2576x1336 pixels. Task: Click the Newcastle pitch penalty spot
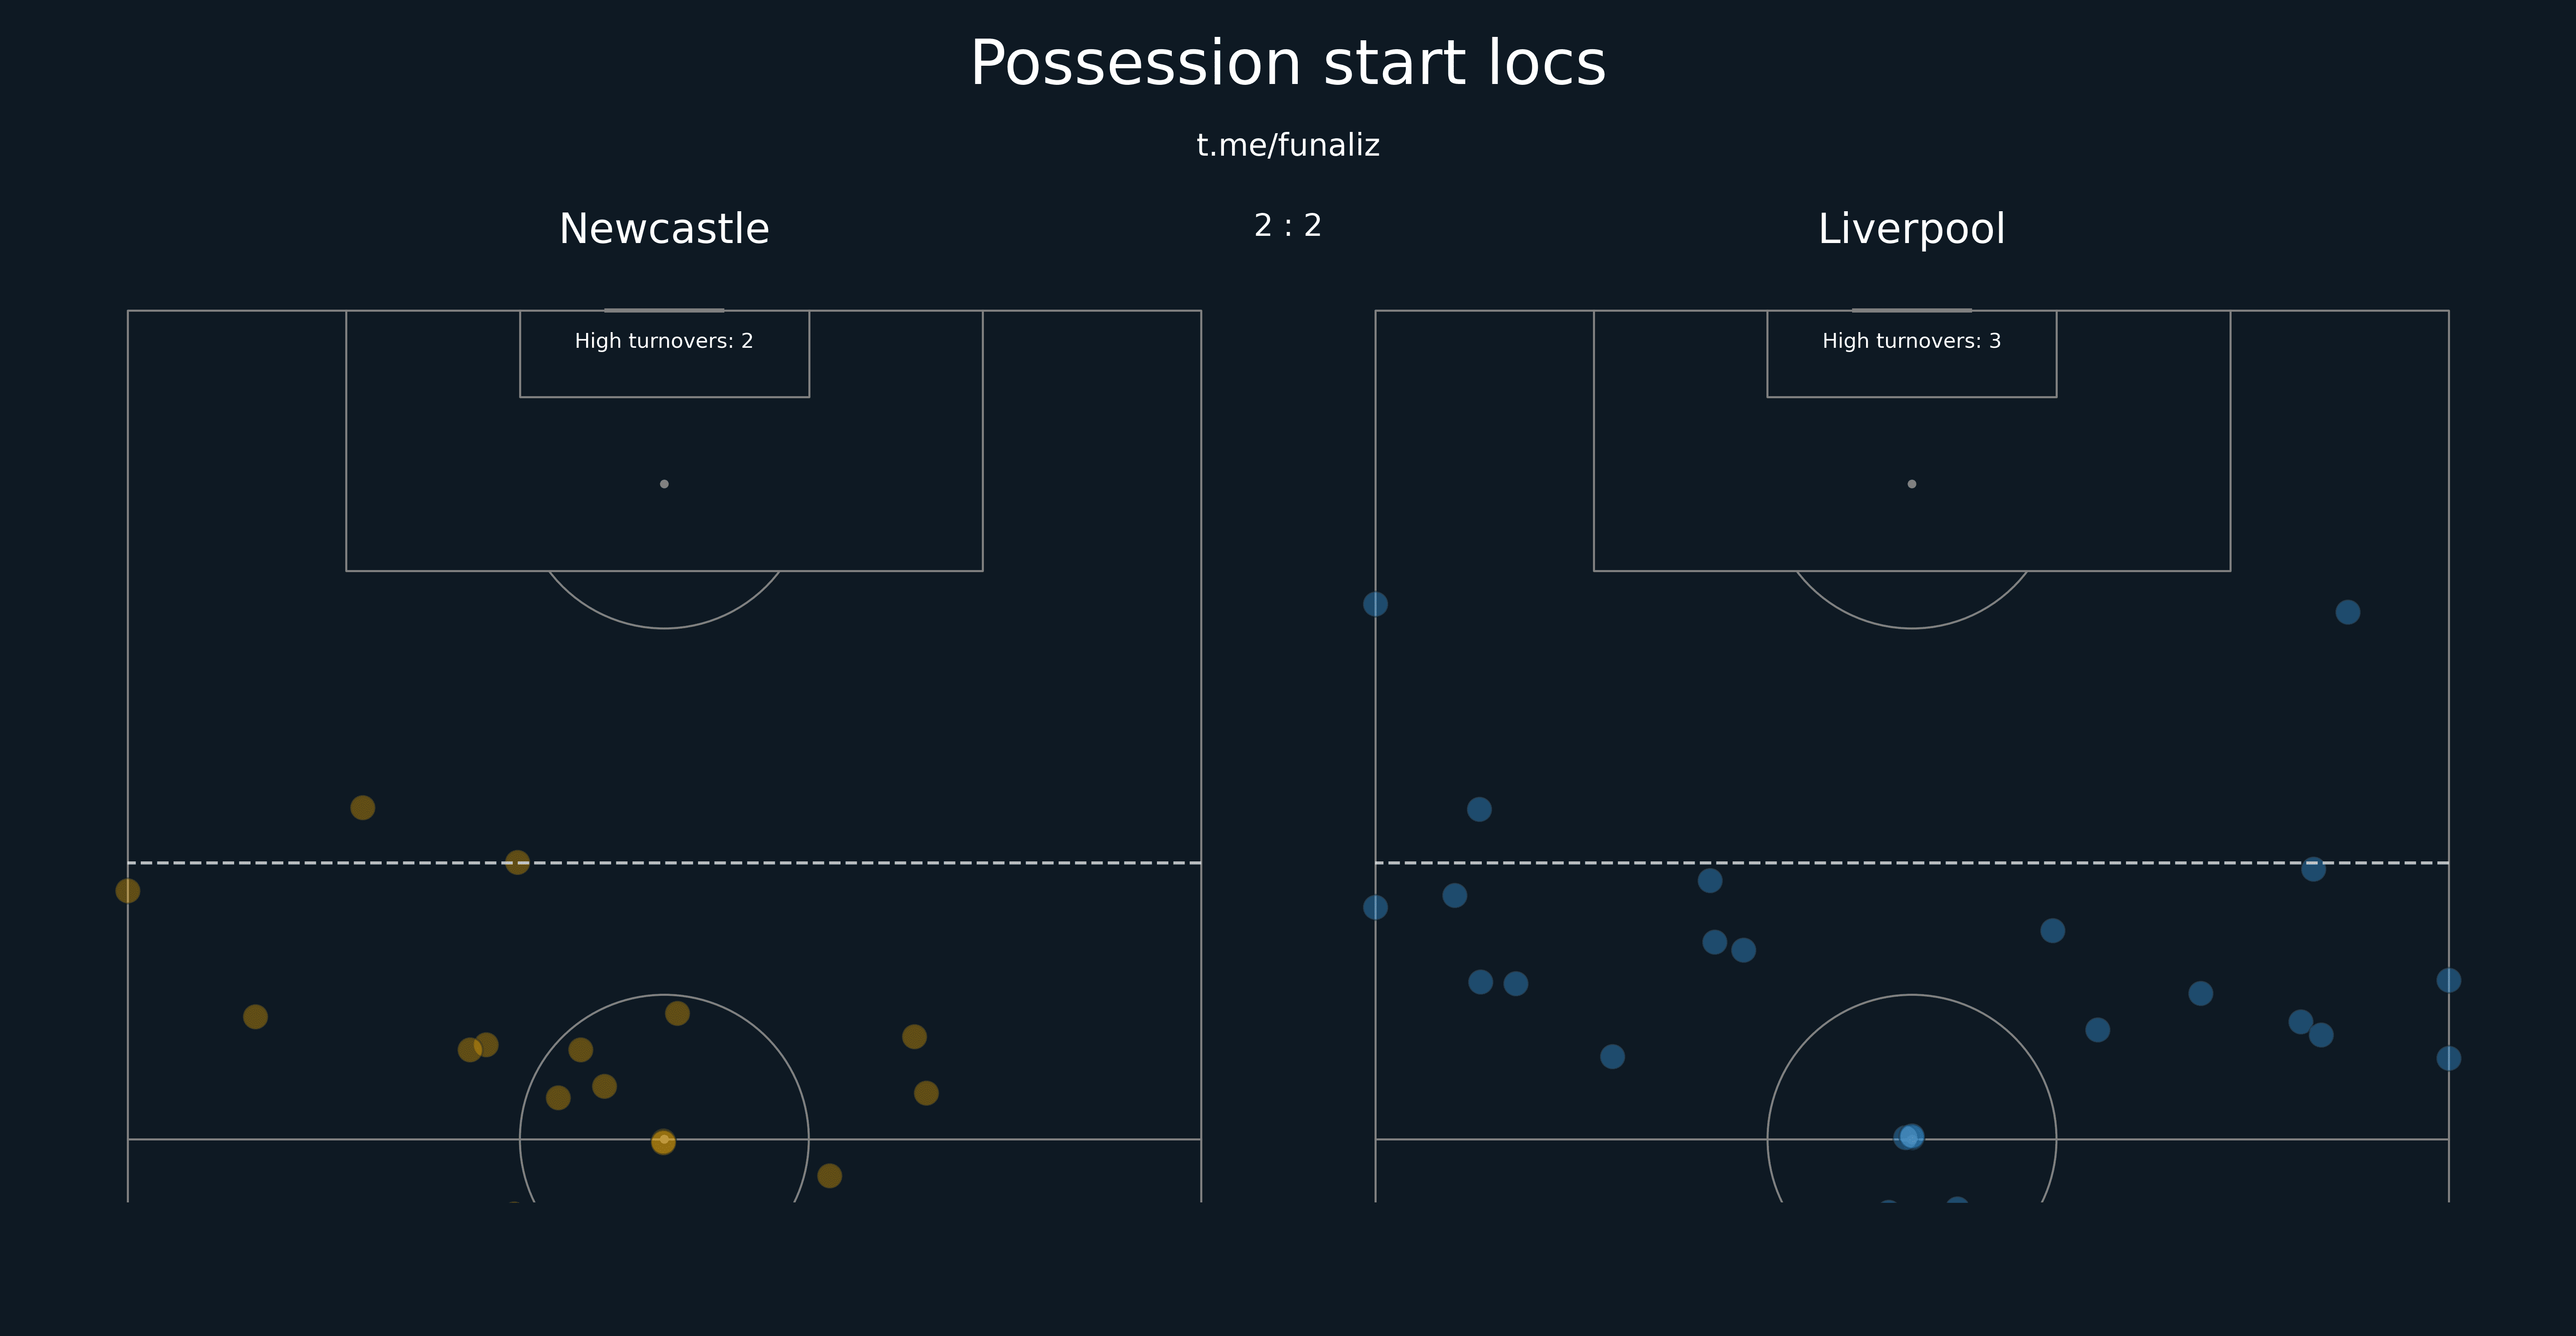pos(664,484)
